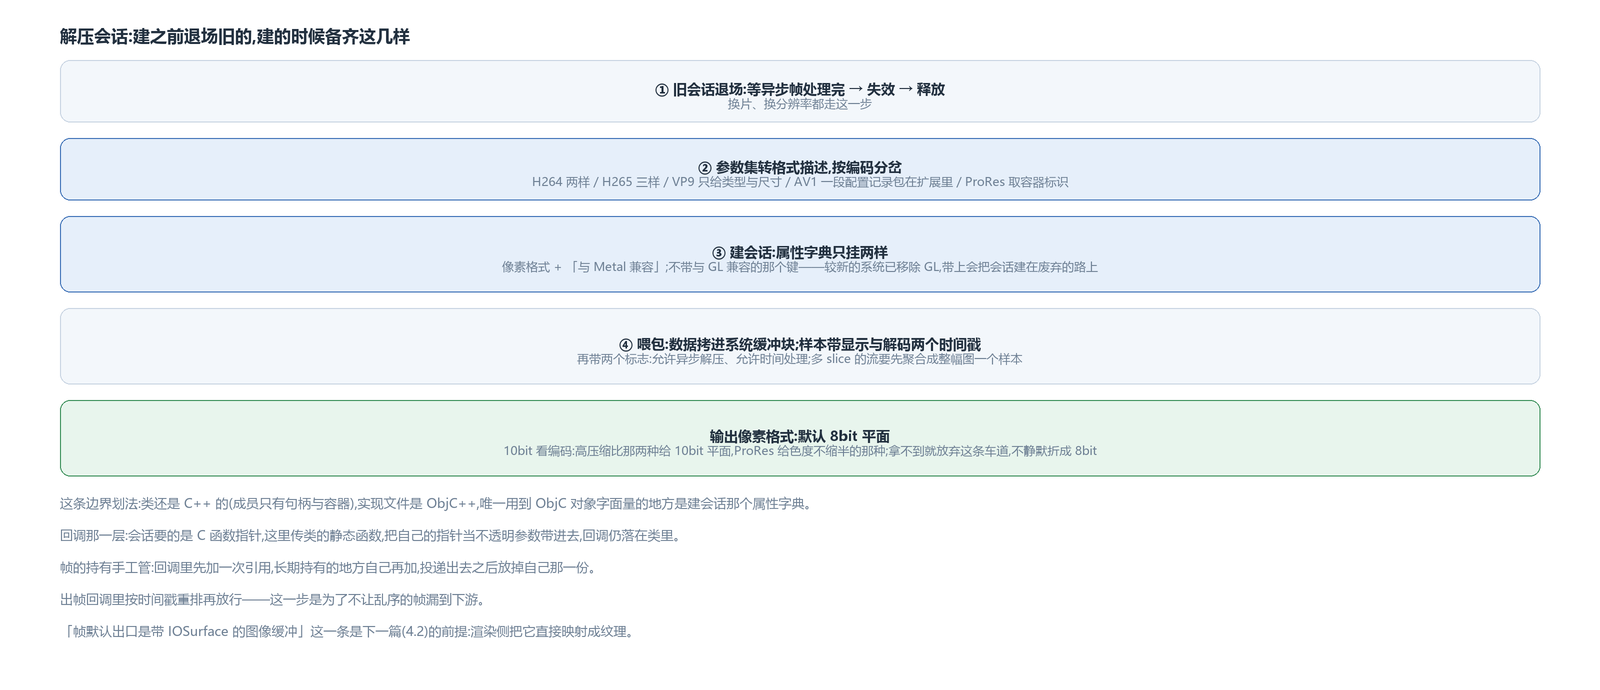Select card ④ 喂包:数据拷进系统缓冲块 title
The height and width of the screenshot is (690, 1600).
(x=800, y=344)
